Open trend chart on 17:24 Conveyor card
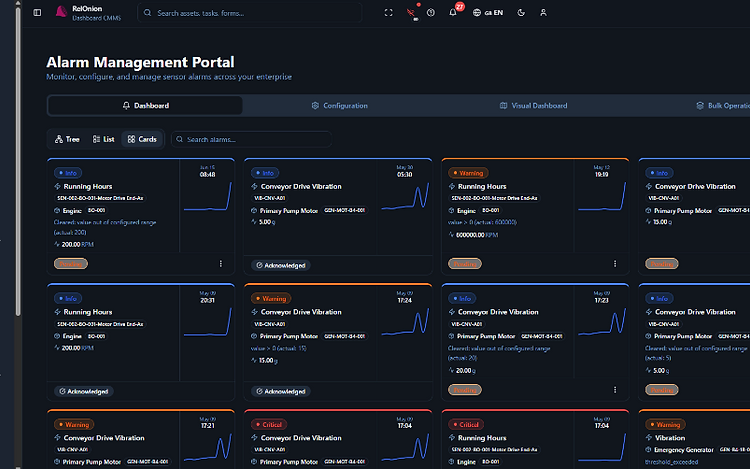750x469 pixels. coord(405,322)
